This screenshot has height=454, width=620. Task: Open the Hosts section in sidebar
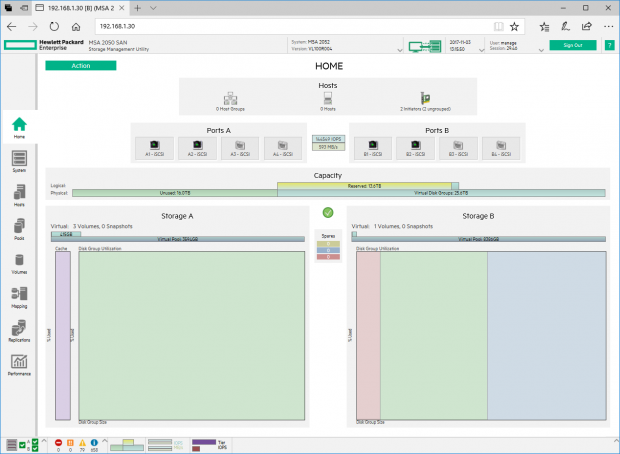click(19, 194)
